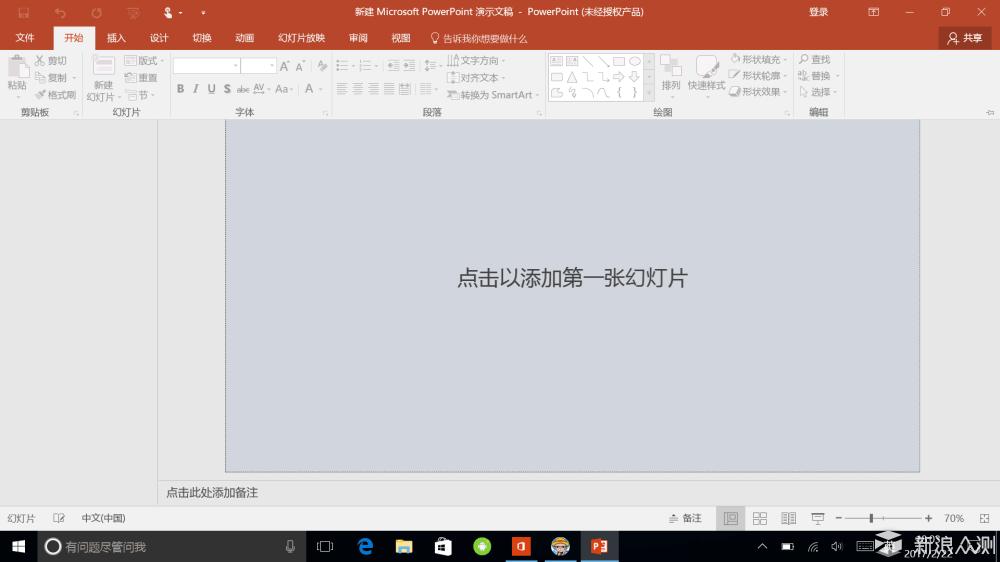
Task: Toggle Underline formatting
Action: coord(211,89)
